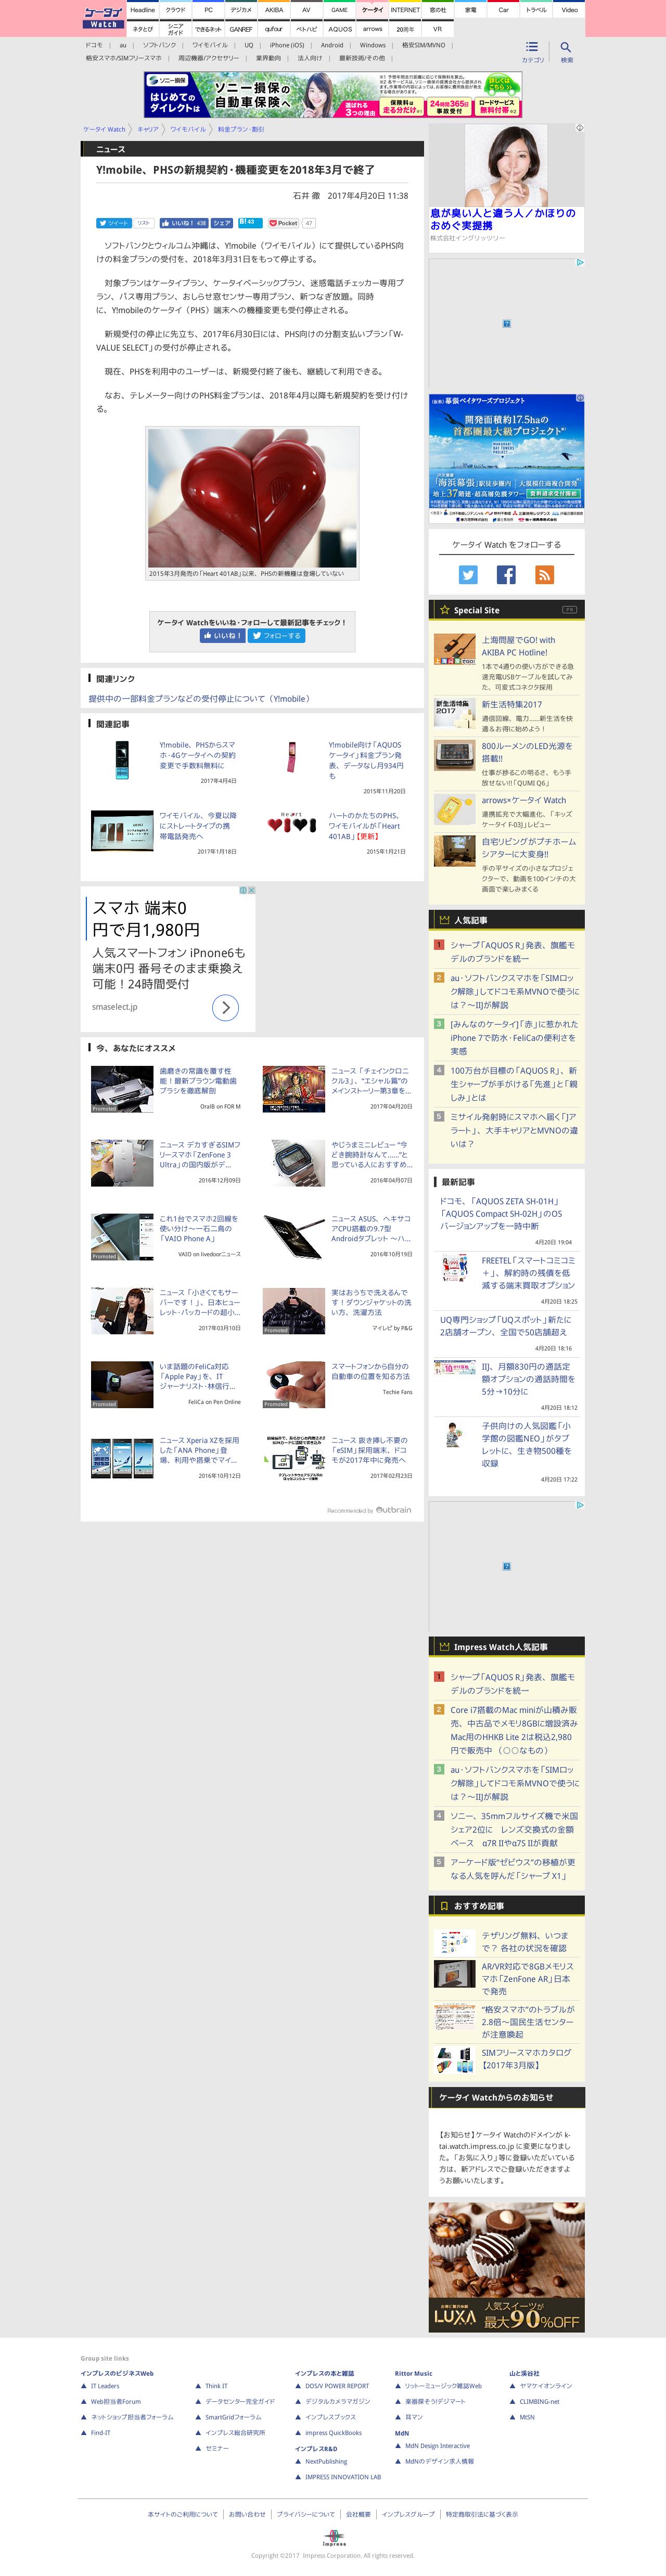Image resolution: width=666 pixels, height=2576 pixels.
Task: Open the クラウド tab
Action: coord(176,10)
